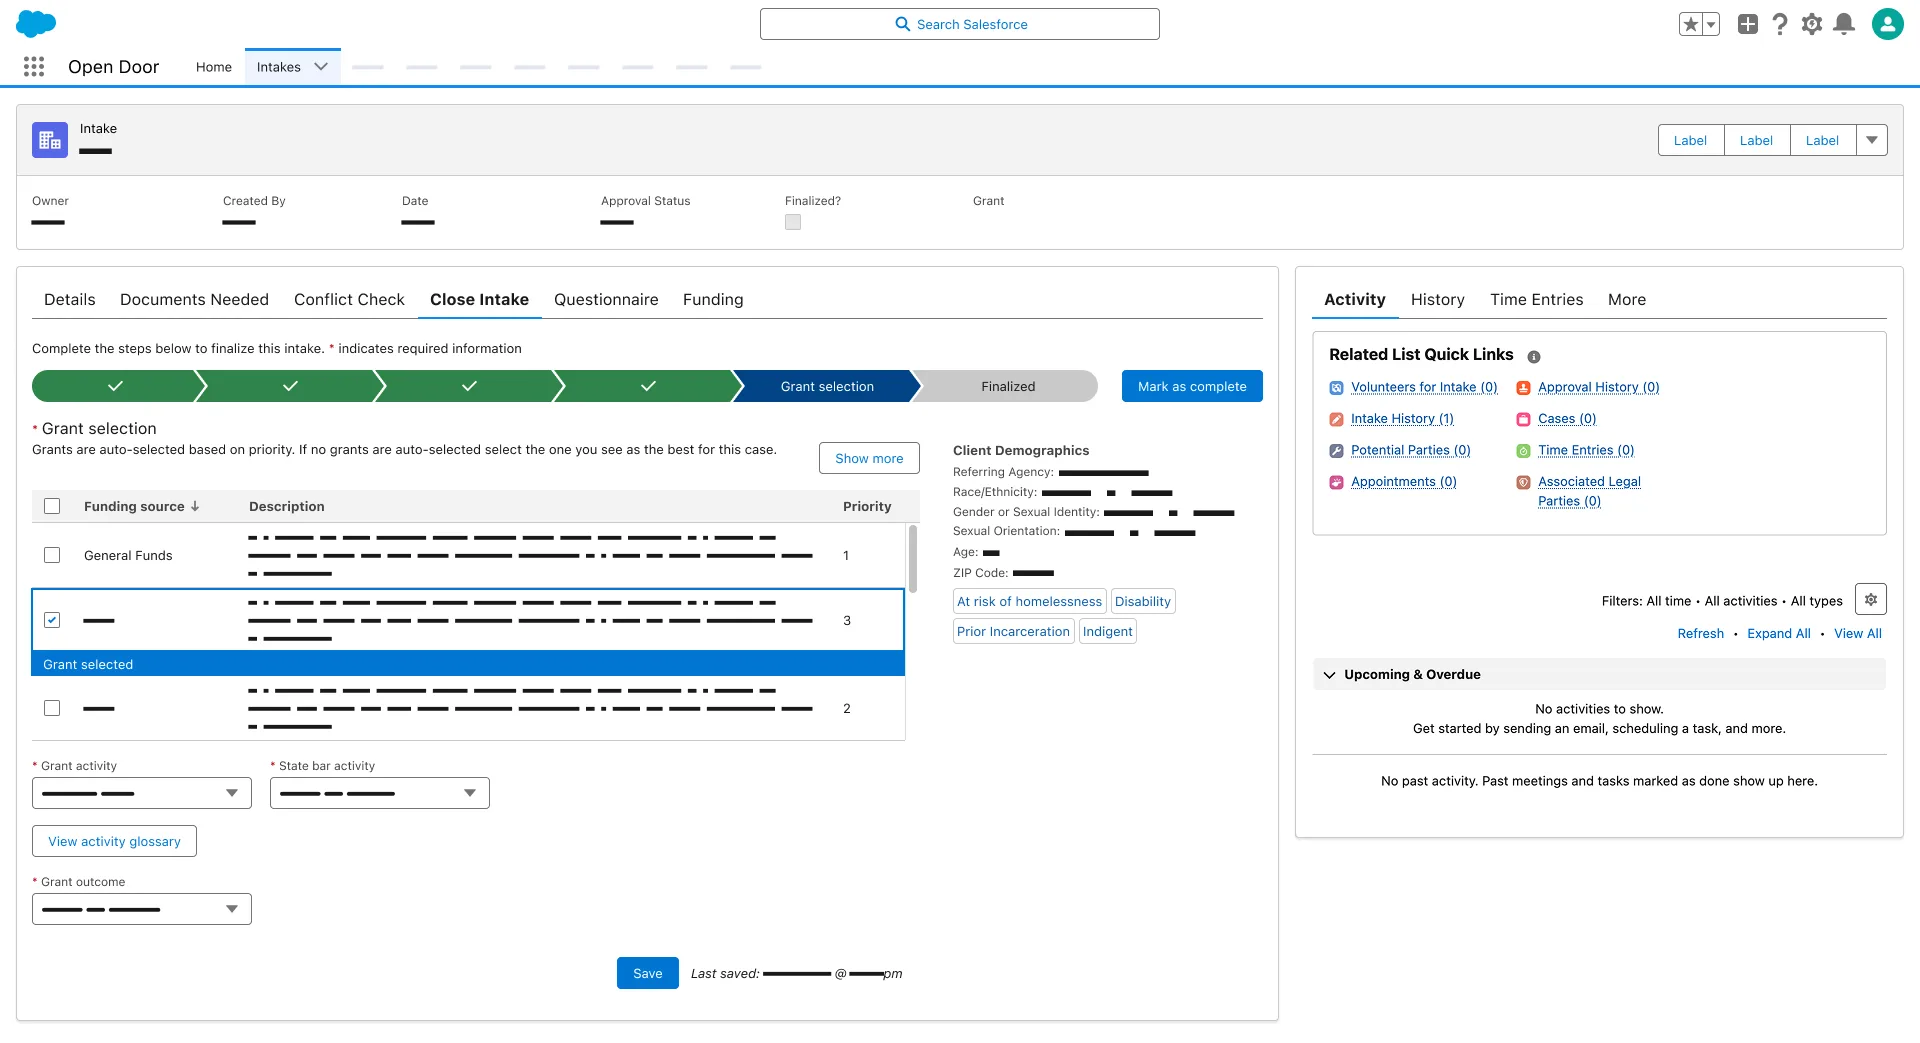
Task: Switch to the History tab
Action: coord(1438,299)
